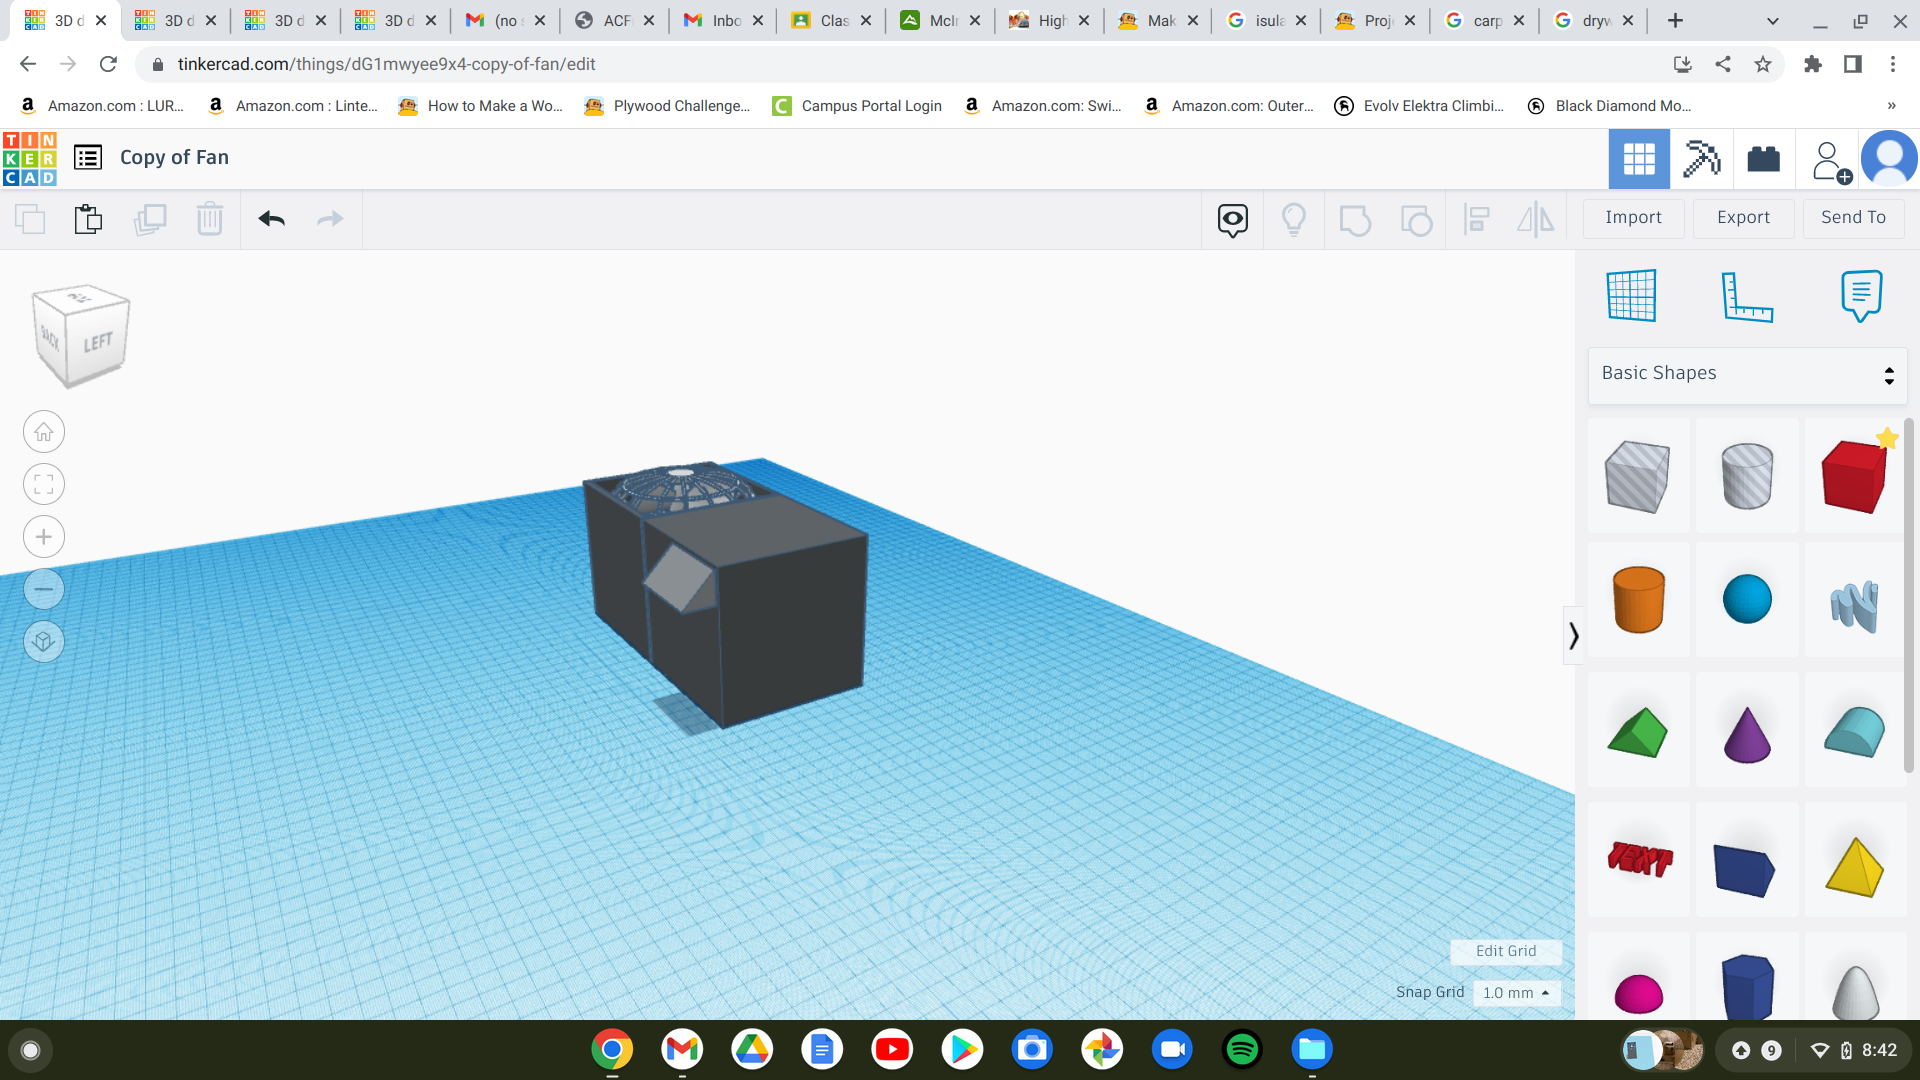Pick the red Text shape
This screenshot has width=1920, height=1080.
click(1639, 860)
